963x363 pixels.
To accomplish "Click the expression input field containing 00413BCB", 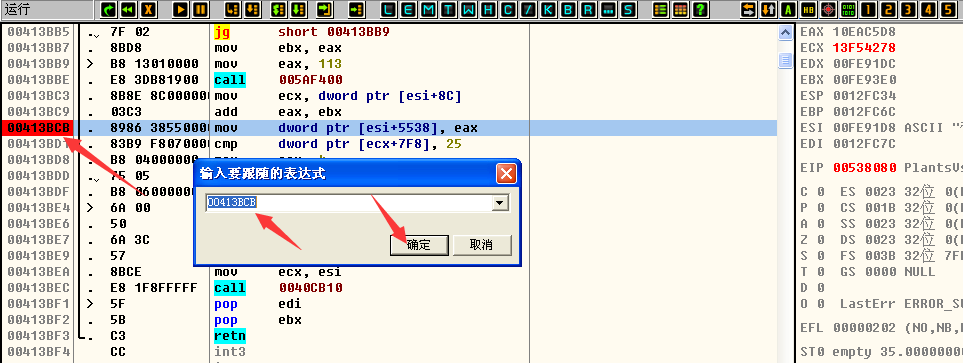I will (349, 203).
